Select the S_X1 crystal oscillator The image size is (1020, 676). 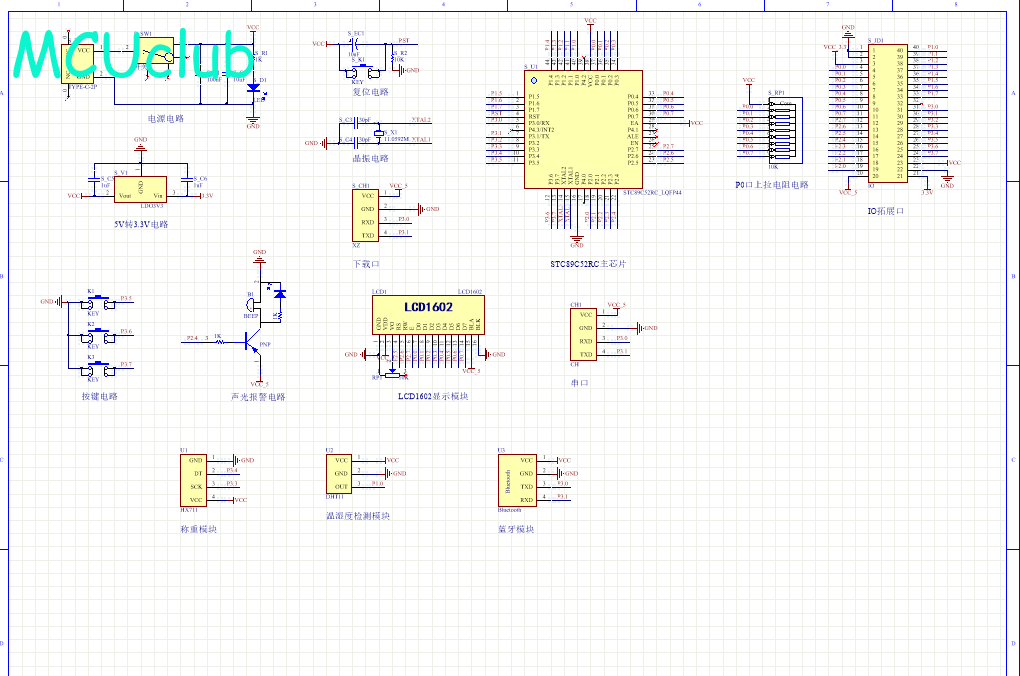[x=378, y=135]
